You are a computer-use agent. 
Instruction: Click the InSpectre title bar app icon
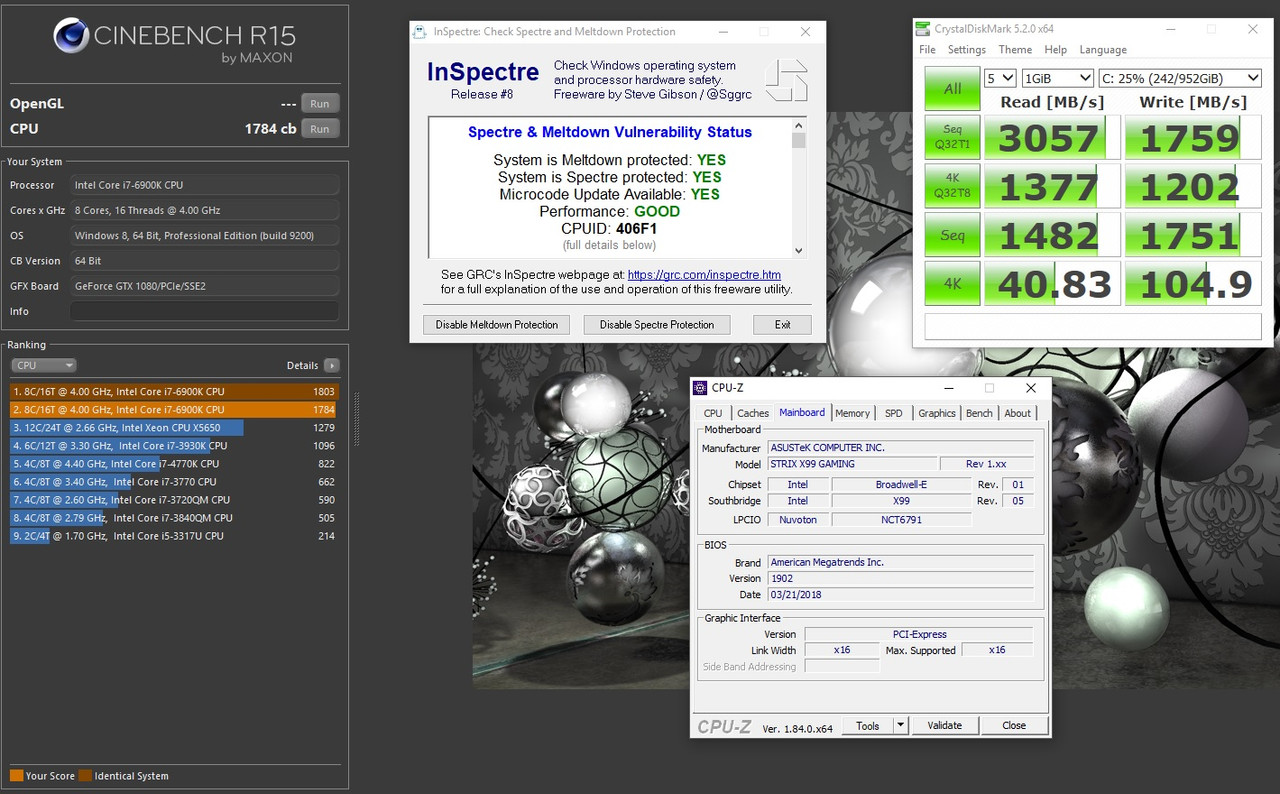(421, 31)
